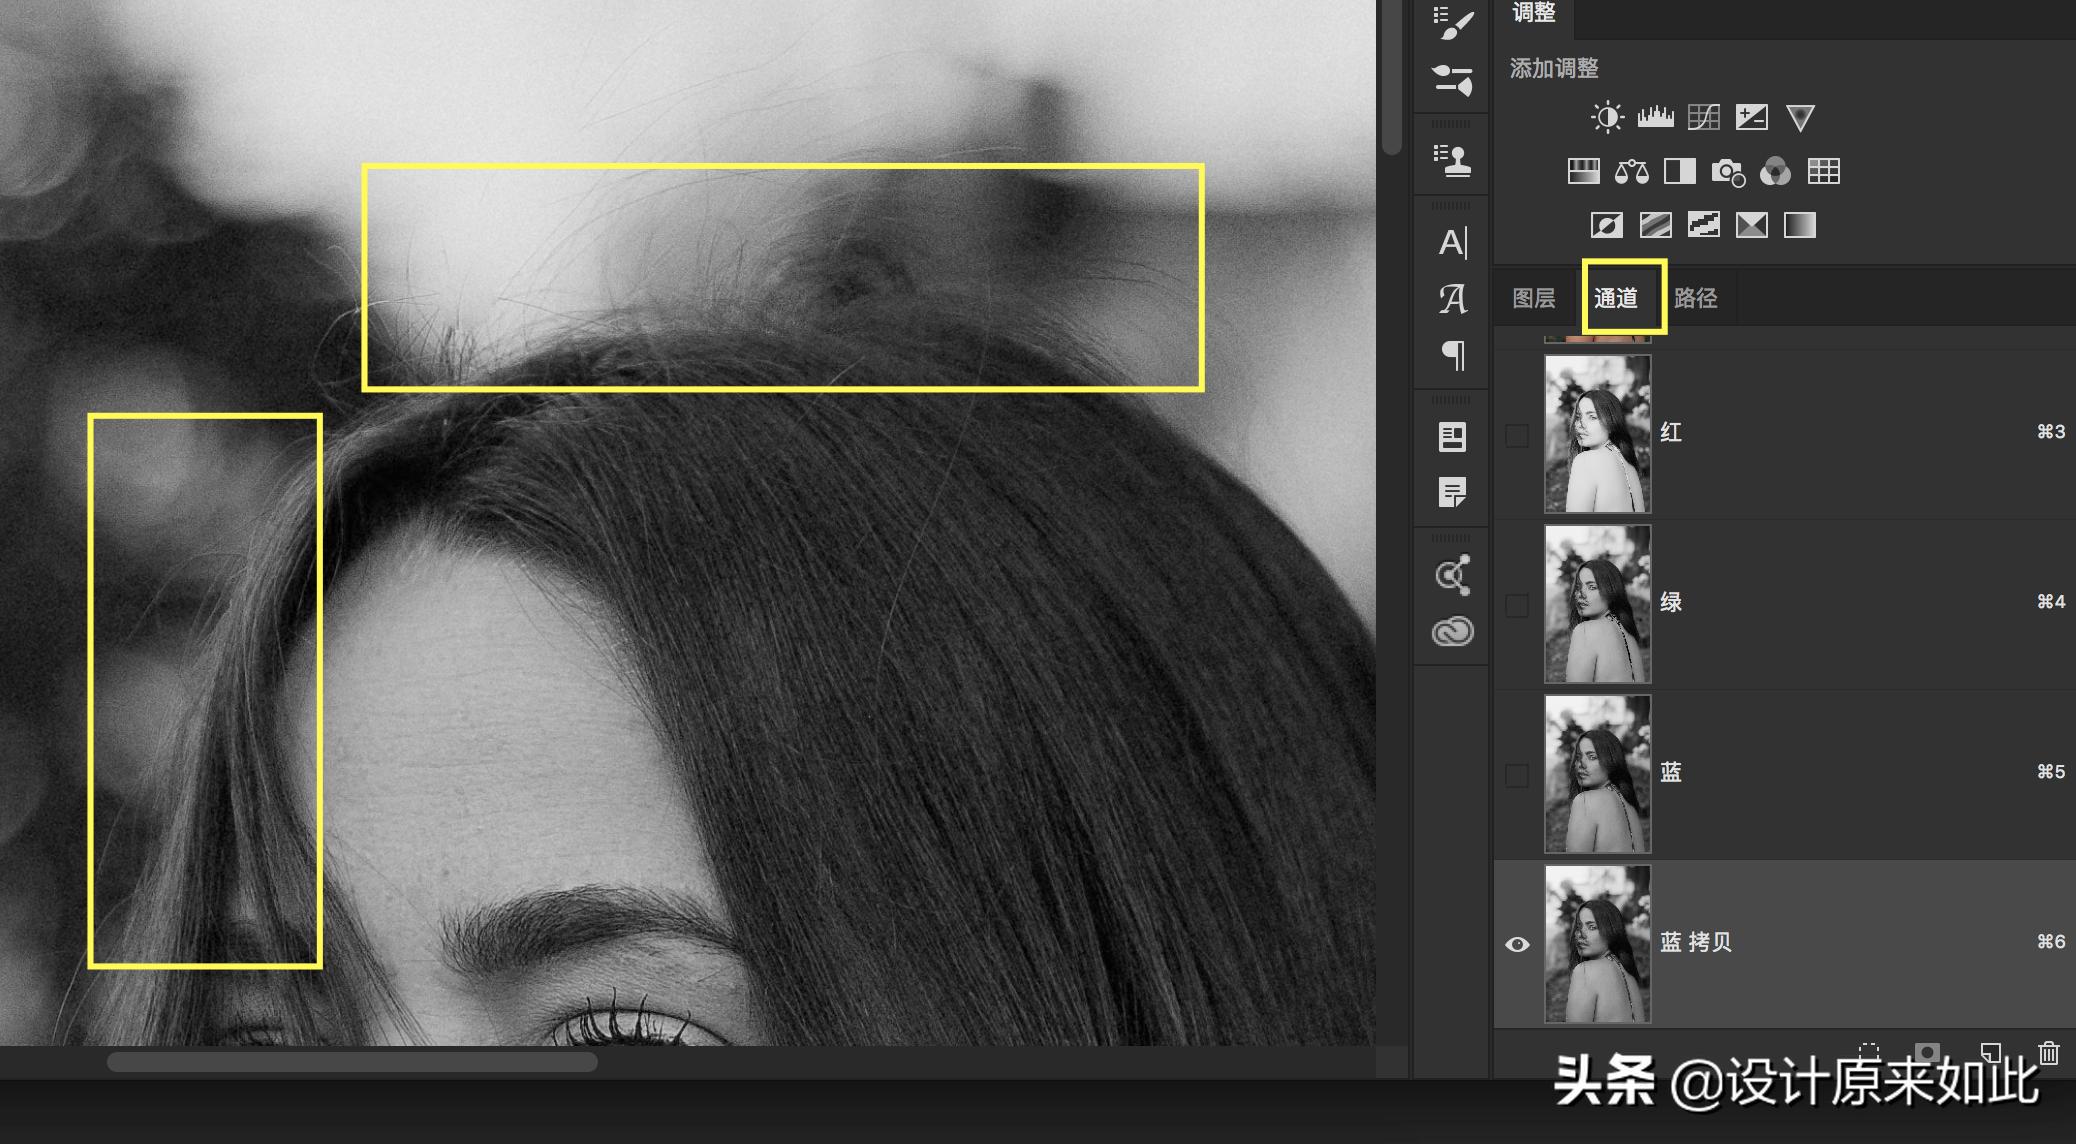Select the 蓝 channel thumbnail

click(x=1597, y=774)
